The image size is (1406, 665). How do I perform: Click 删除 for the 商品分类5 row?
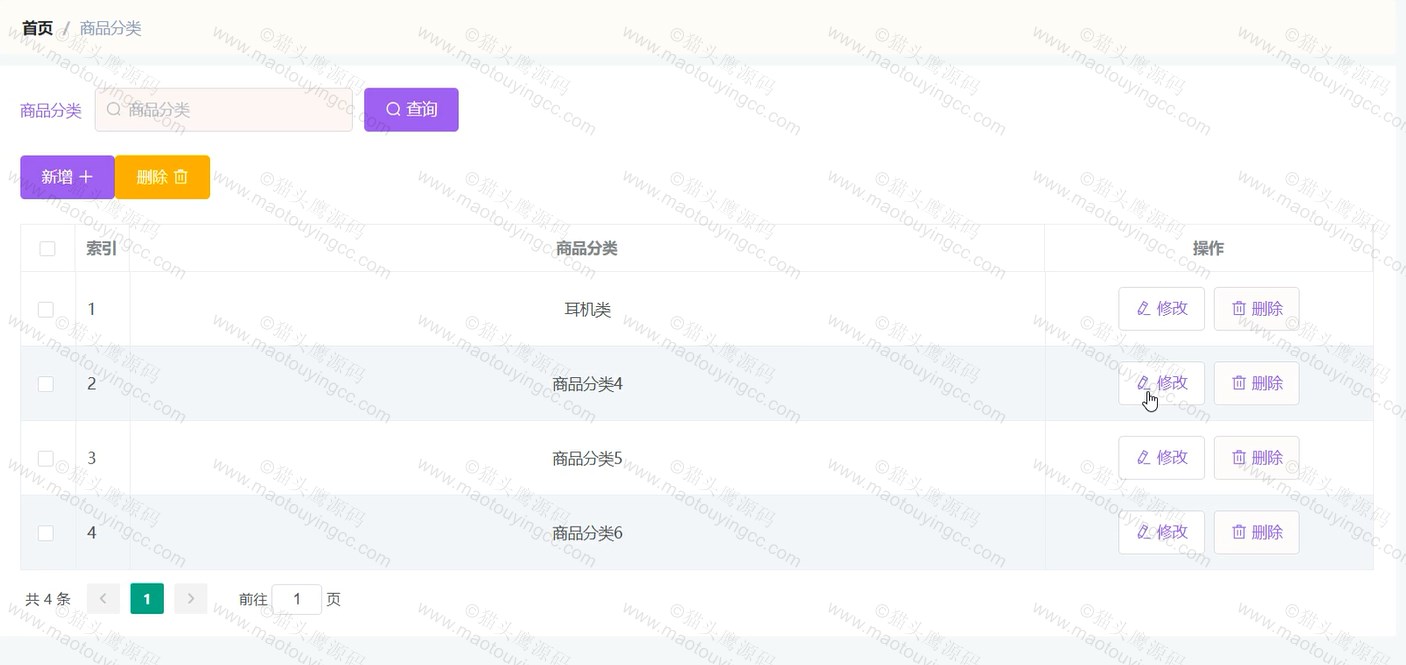[1256, 458]
